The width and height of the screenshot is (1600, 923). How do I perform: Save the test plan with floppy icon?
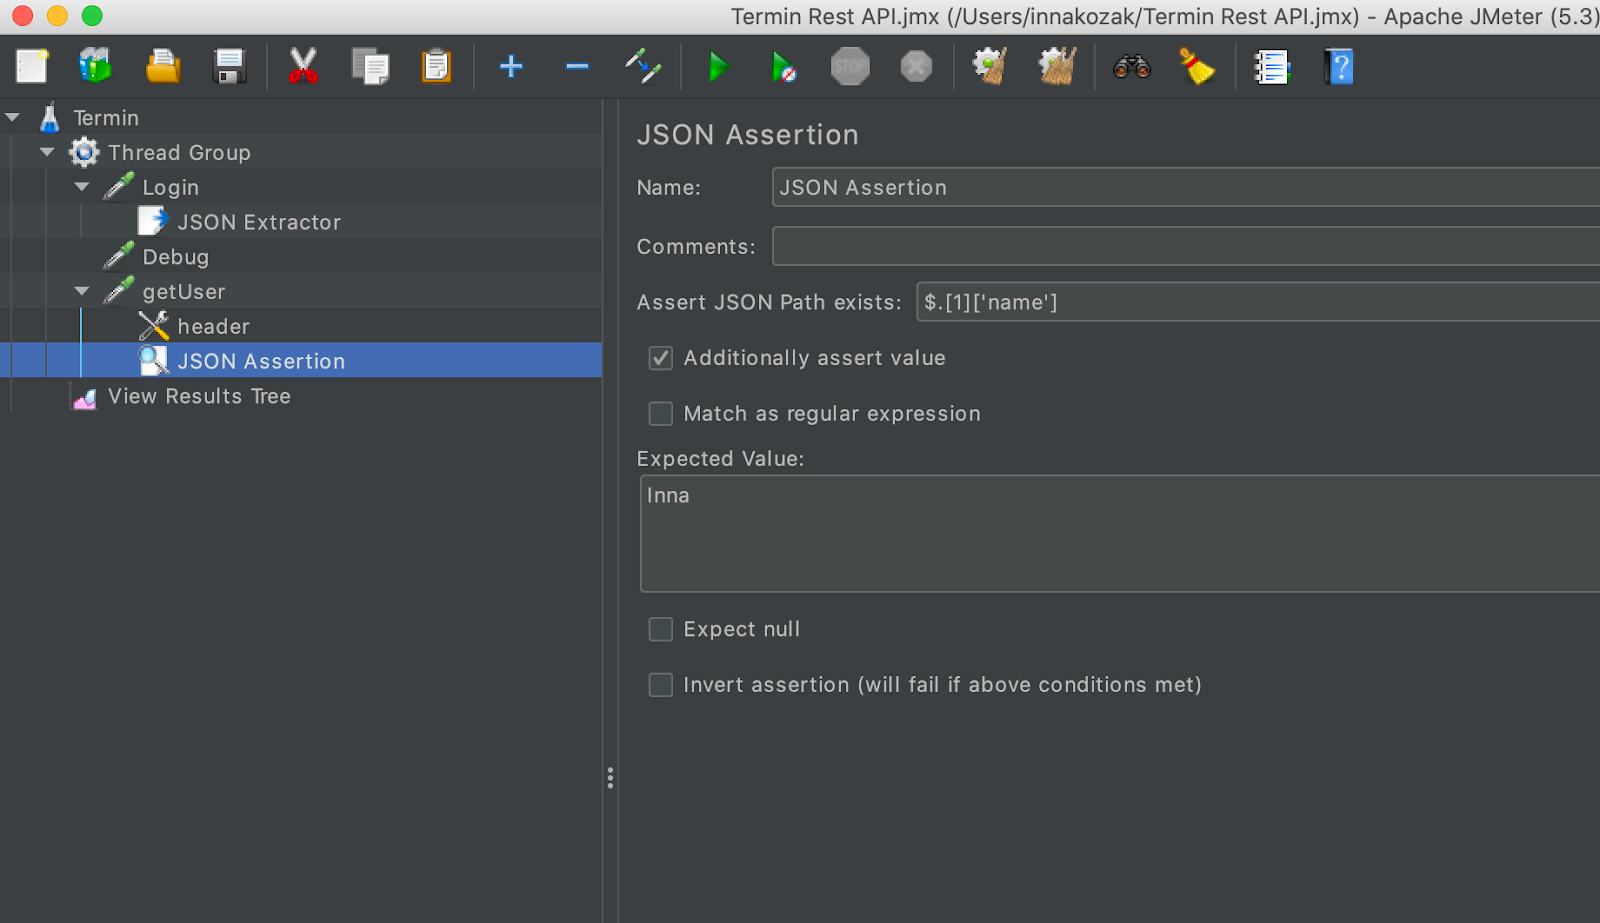tap(230, 67)
